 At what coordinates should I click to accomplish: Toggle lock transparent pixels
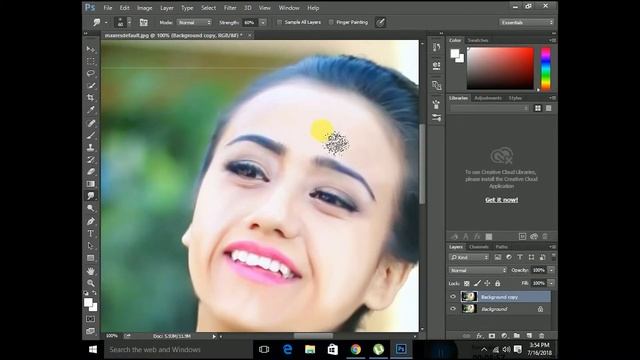pos(467,283)
